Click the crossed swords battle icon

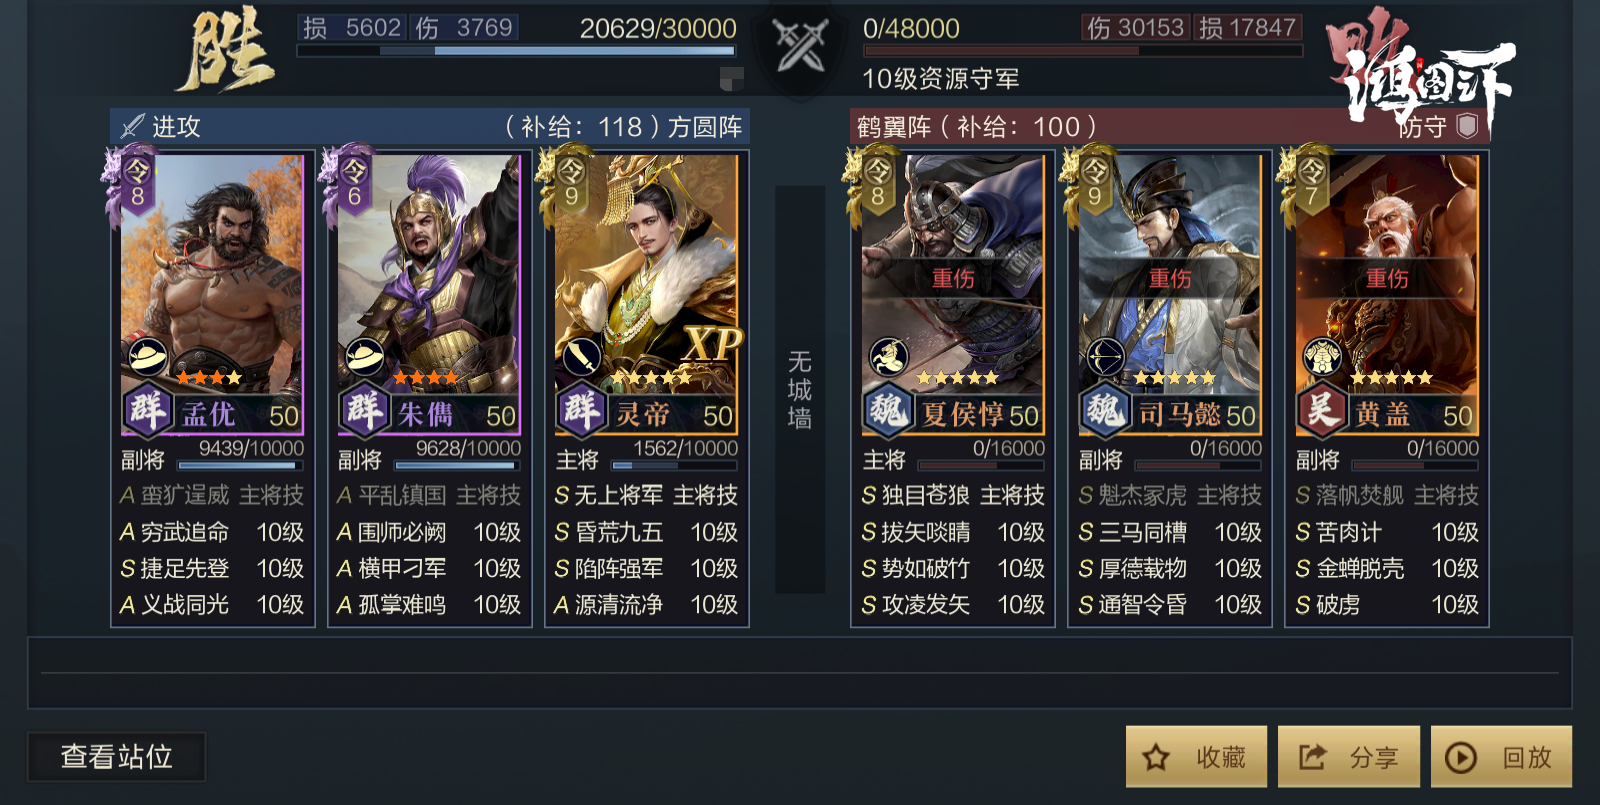[x=800, y=45]
